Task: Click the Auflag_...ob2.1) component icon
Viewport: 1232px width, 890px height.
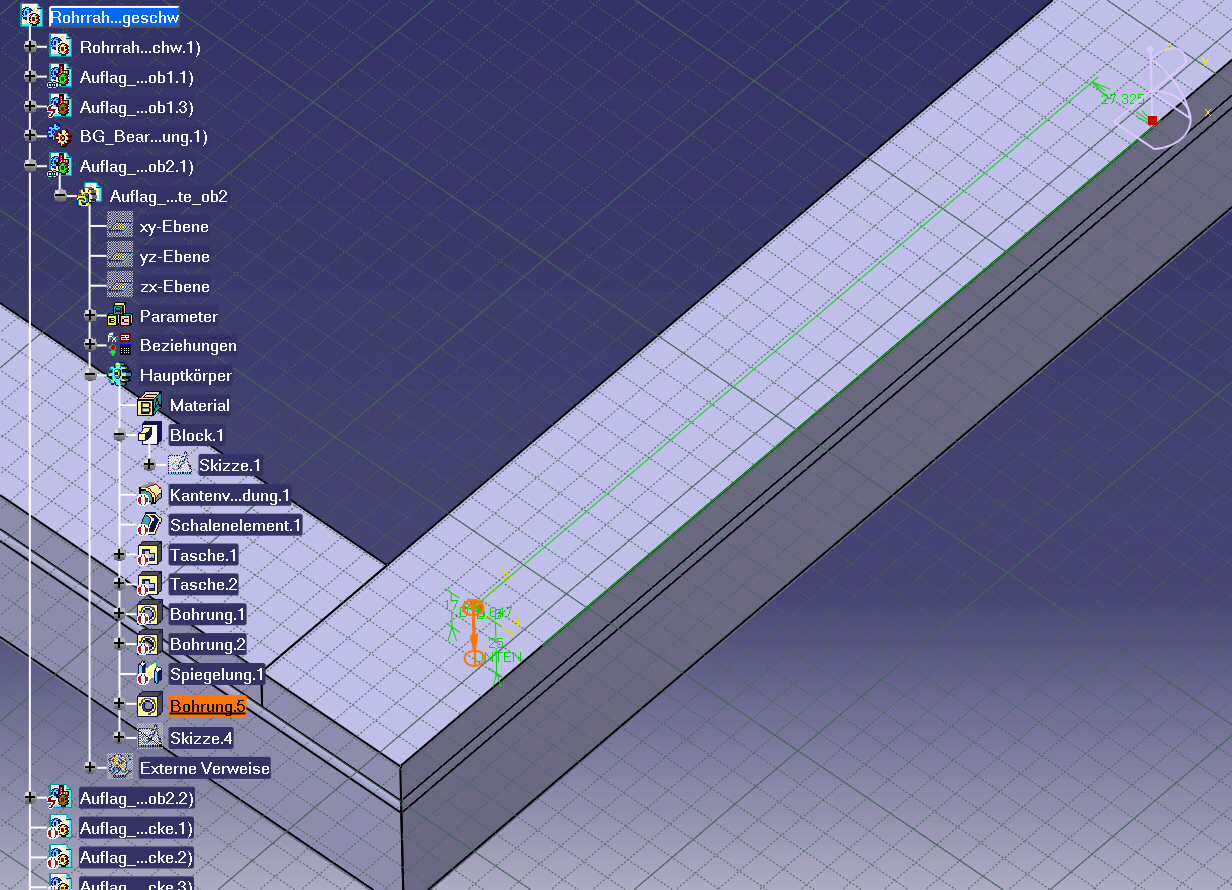Action: [60, 166]
